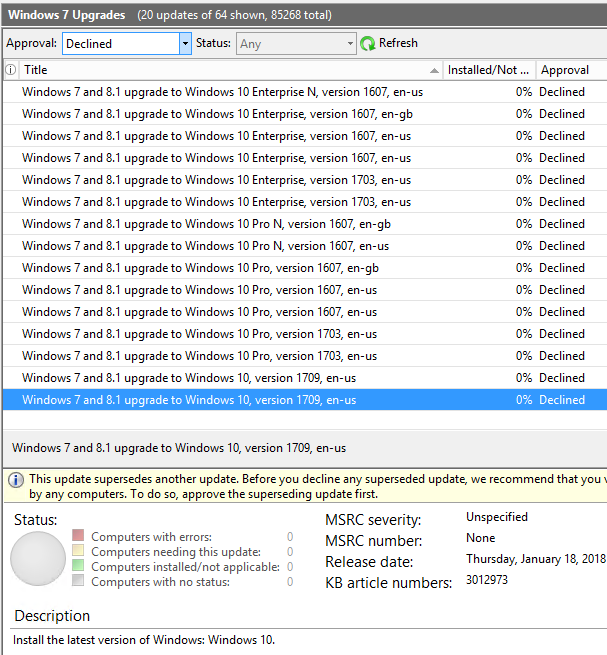Click the red Computers with errors swatch
Image resolution: width=607 pixels, height=655 pixels.
pyautogui.click(x=79, y=537)
